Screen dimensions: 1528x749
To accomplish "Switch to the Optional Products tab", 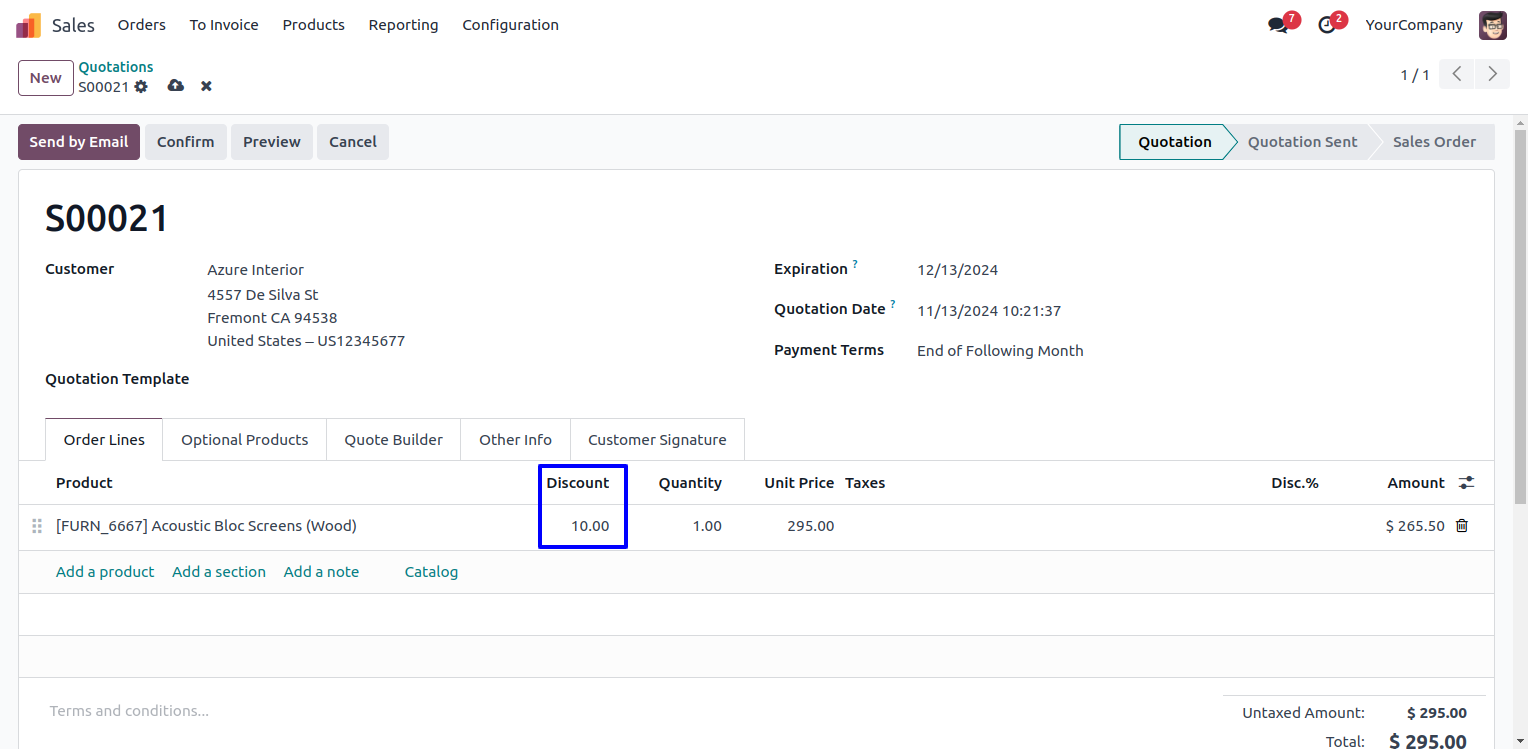I will [x=244, y=440].
